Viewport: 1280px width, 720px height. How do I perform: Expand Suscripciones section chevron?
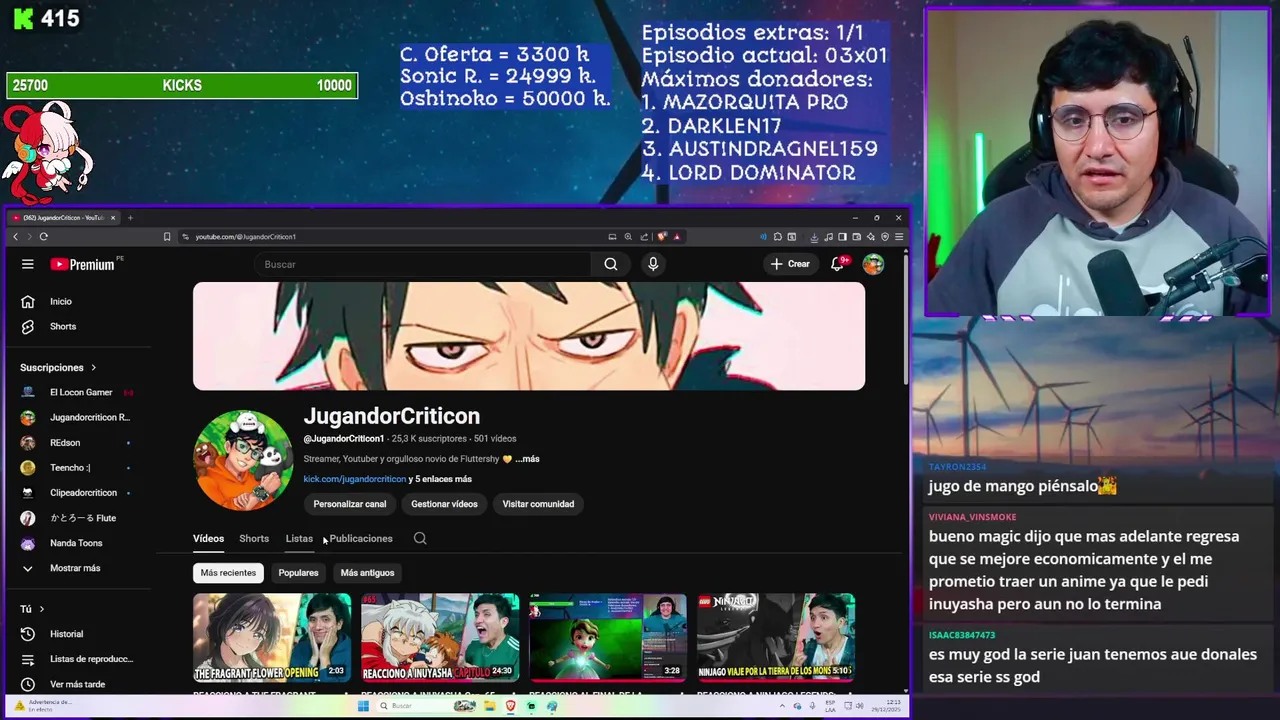[94, 367]
